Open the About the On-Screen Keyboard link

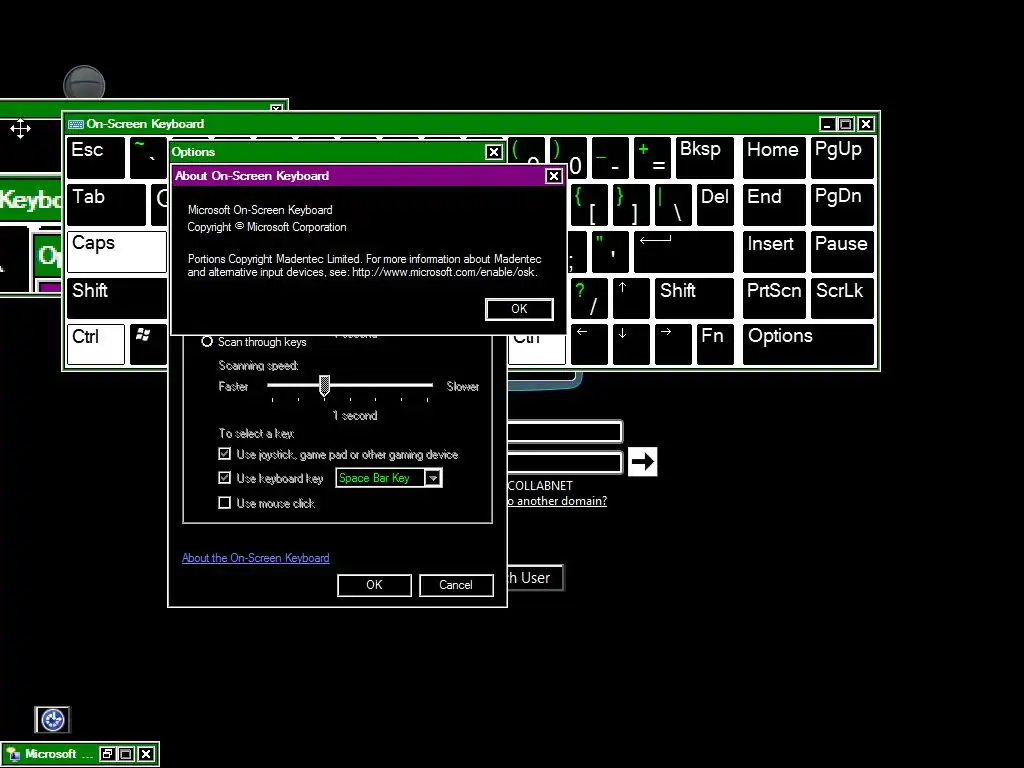click(255, 558)
